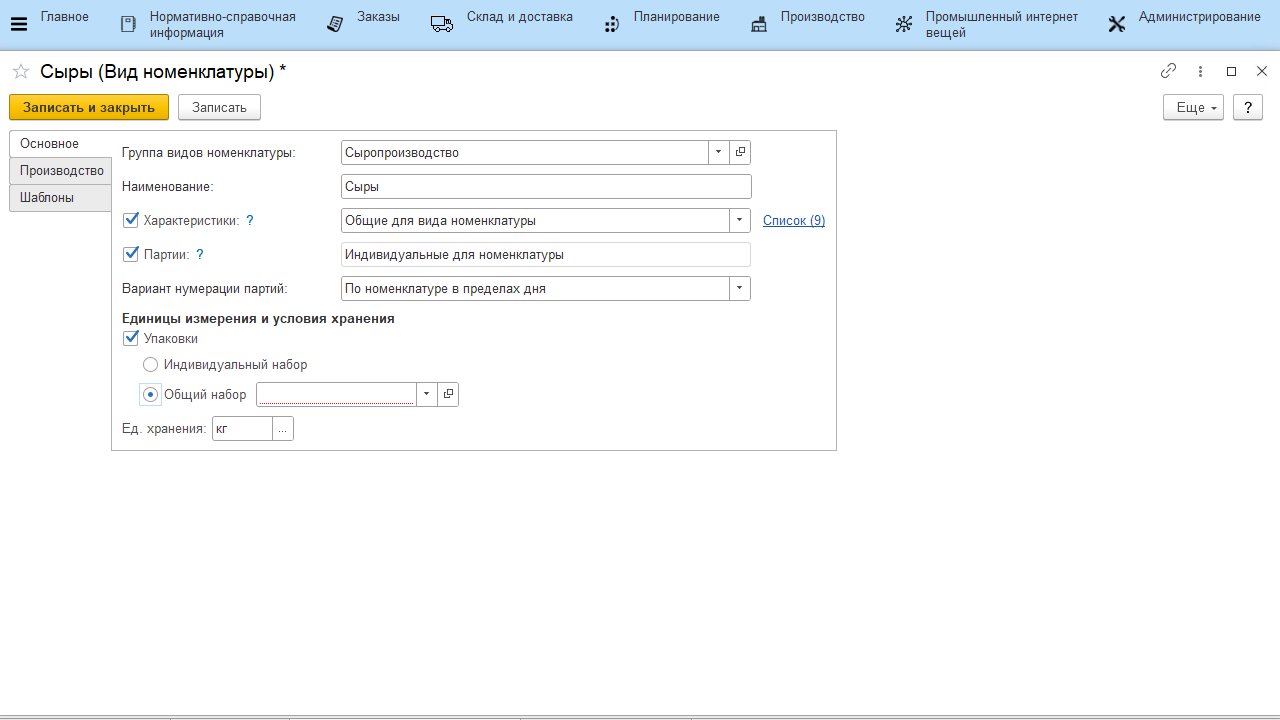1280x720 pixels.
Task: Open the Общий набор packaging set item
Action: [448, 395]
